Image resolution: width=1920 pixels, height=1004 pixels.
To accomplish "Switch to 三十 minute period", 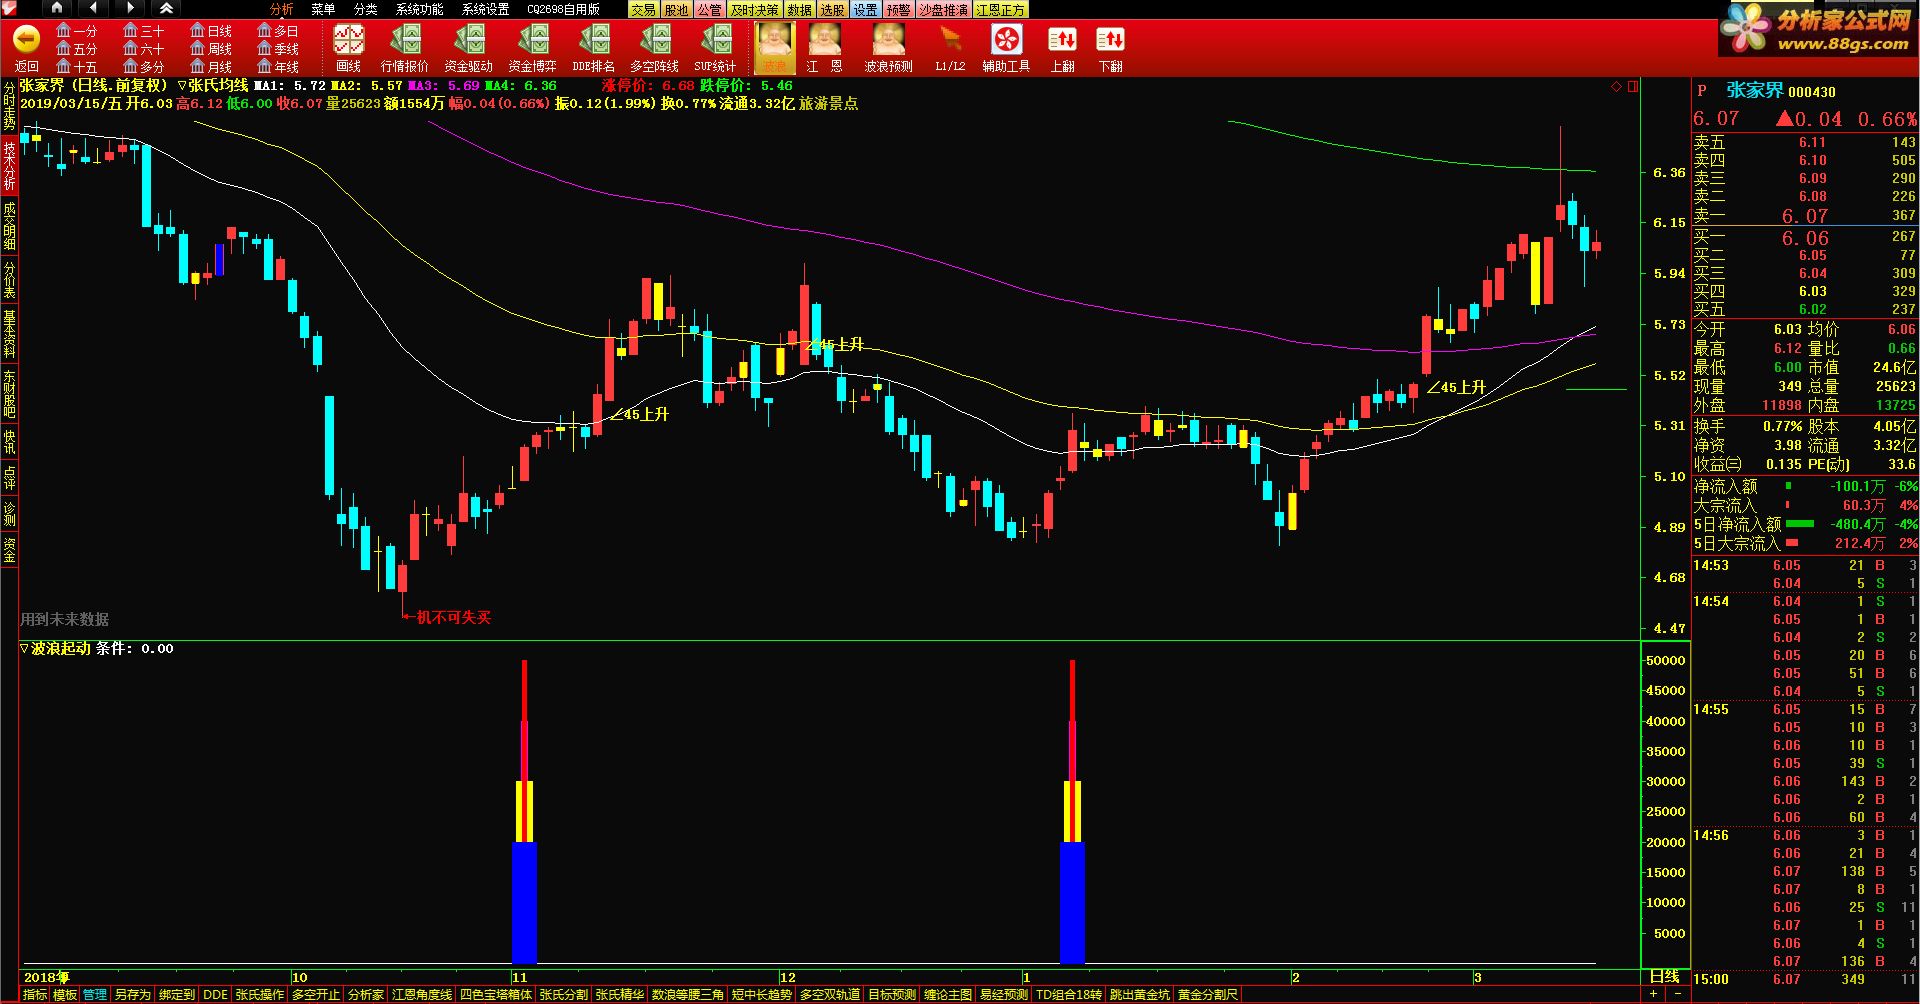I will coord(144,31).
